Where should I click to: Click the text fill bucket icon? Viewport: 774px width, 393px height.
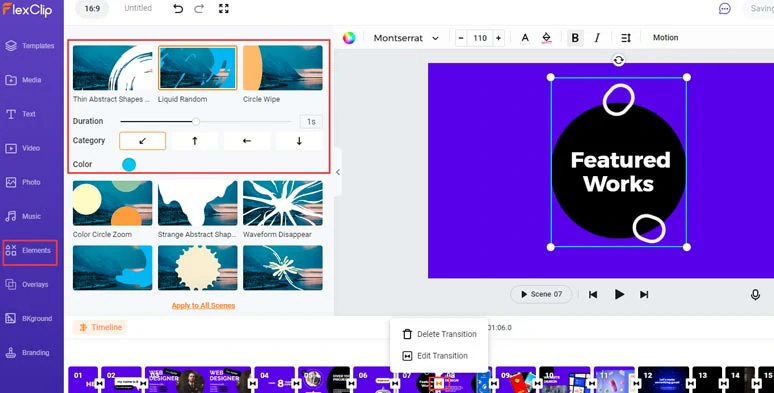point(546,38)
